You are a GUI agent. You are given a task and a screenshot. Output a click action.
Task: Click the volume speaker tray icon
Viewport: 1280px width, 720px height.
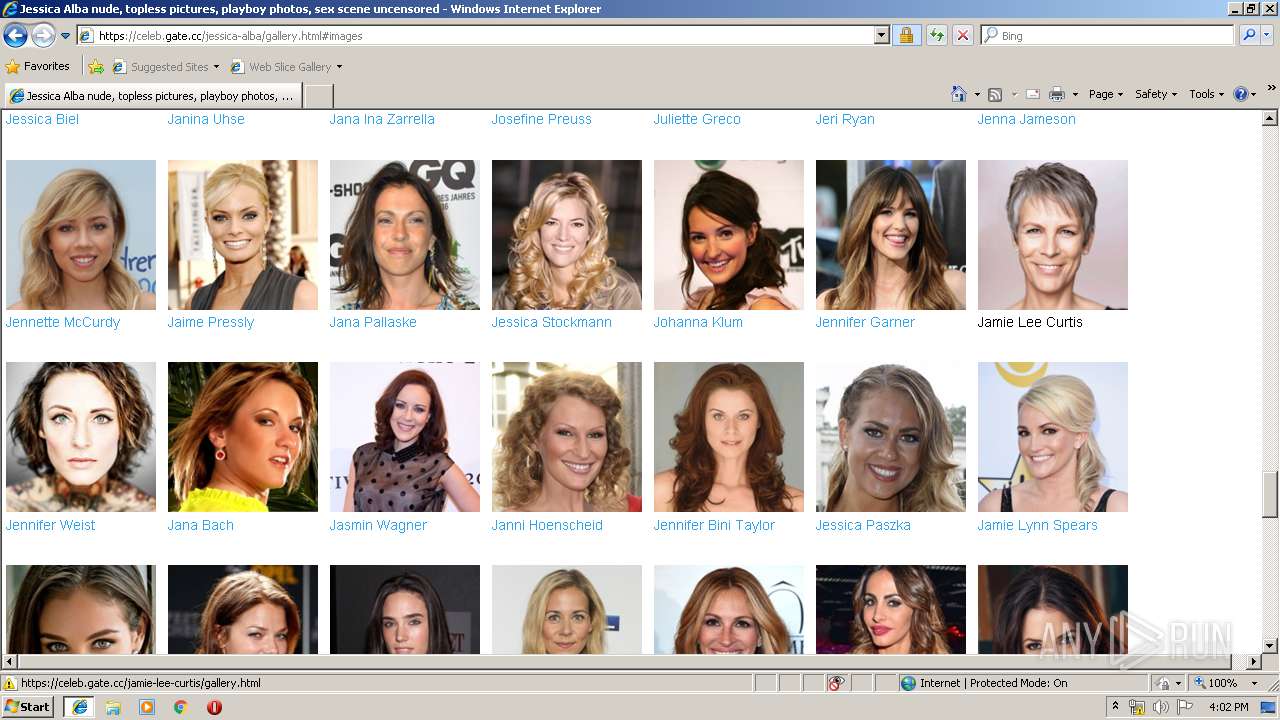click(x=1160, y=707)
